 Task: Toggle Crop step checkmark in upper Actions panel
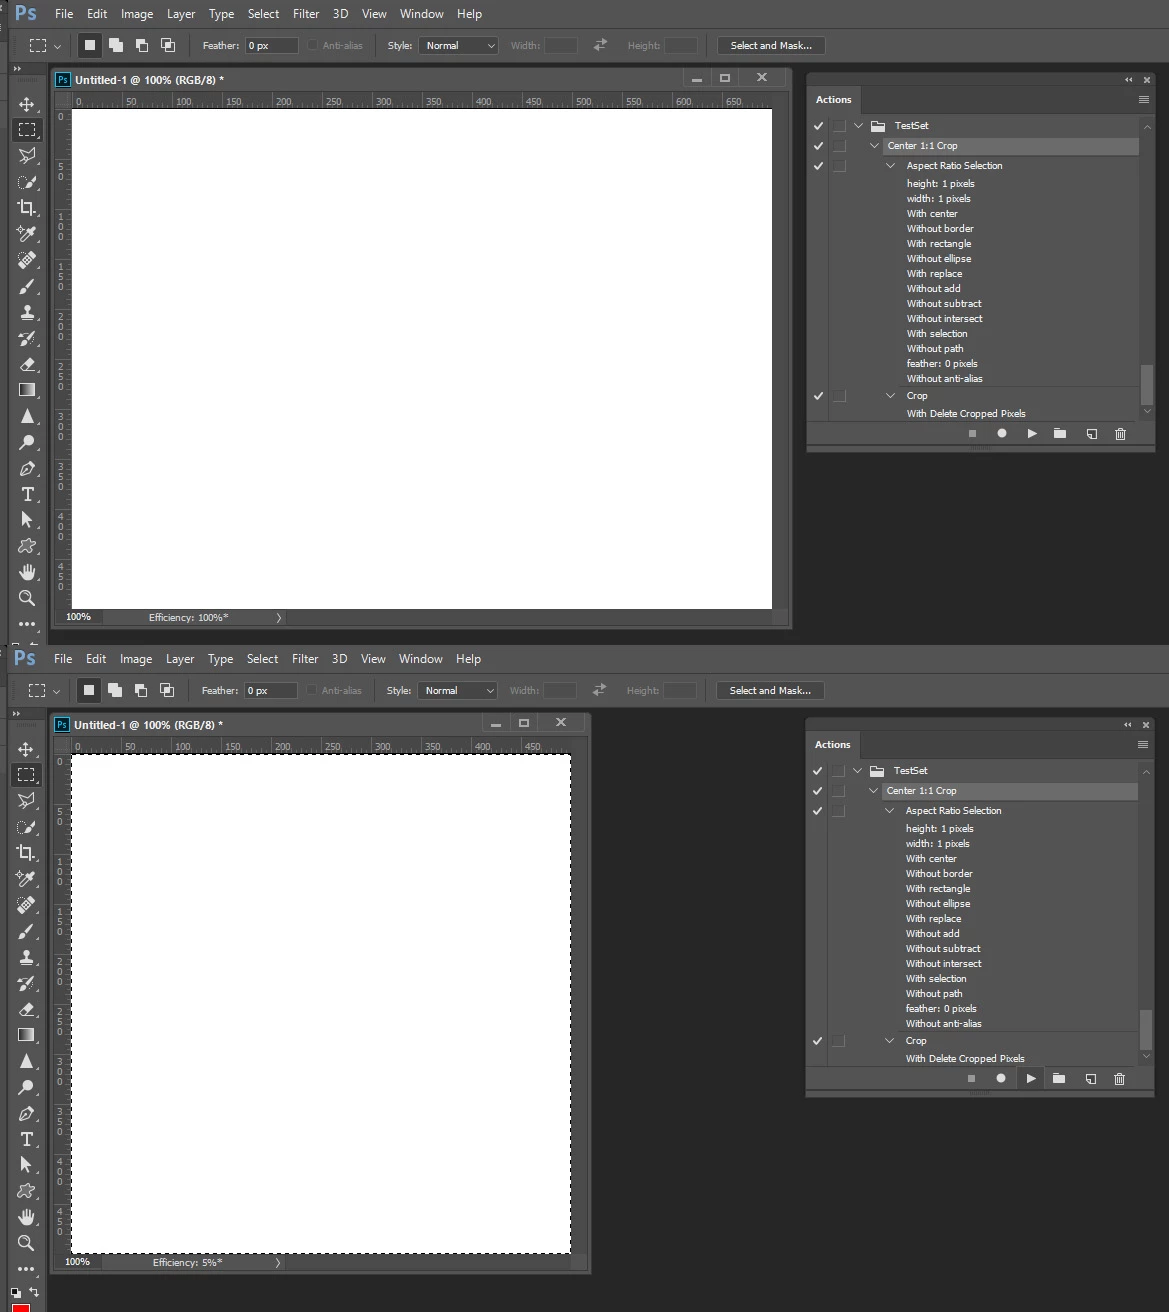click(x=818, y=396)
